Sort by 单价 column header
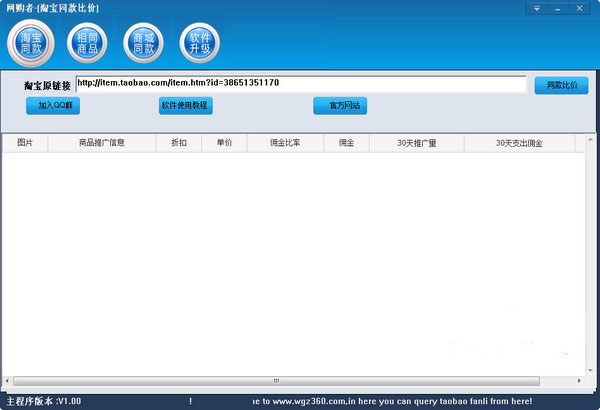 click(224, 143)
